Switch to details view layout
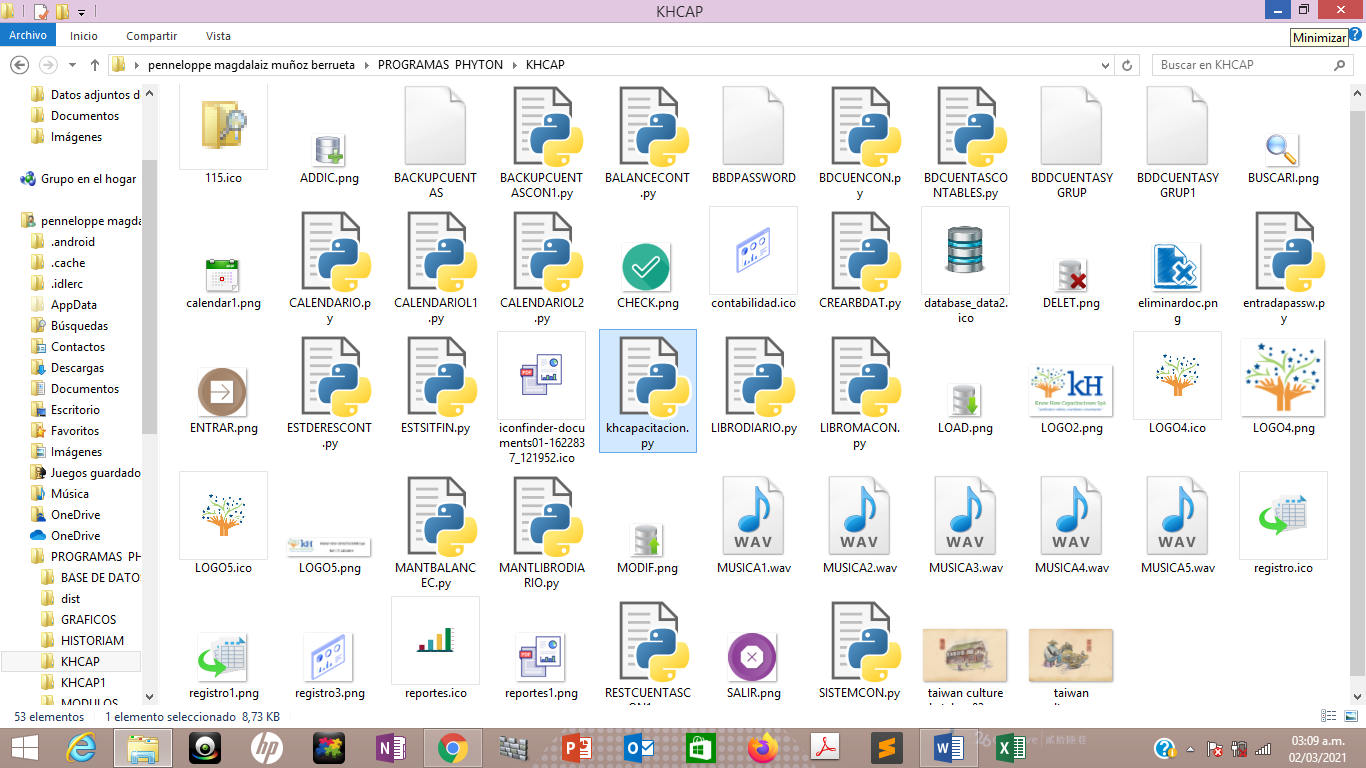This screenshot has height=768, width=1366. click(x=1329, y=716)
